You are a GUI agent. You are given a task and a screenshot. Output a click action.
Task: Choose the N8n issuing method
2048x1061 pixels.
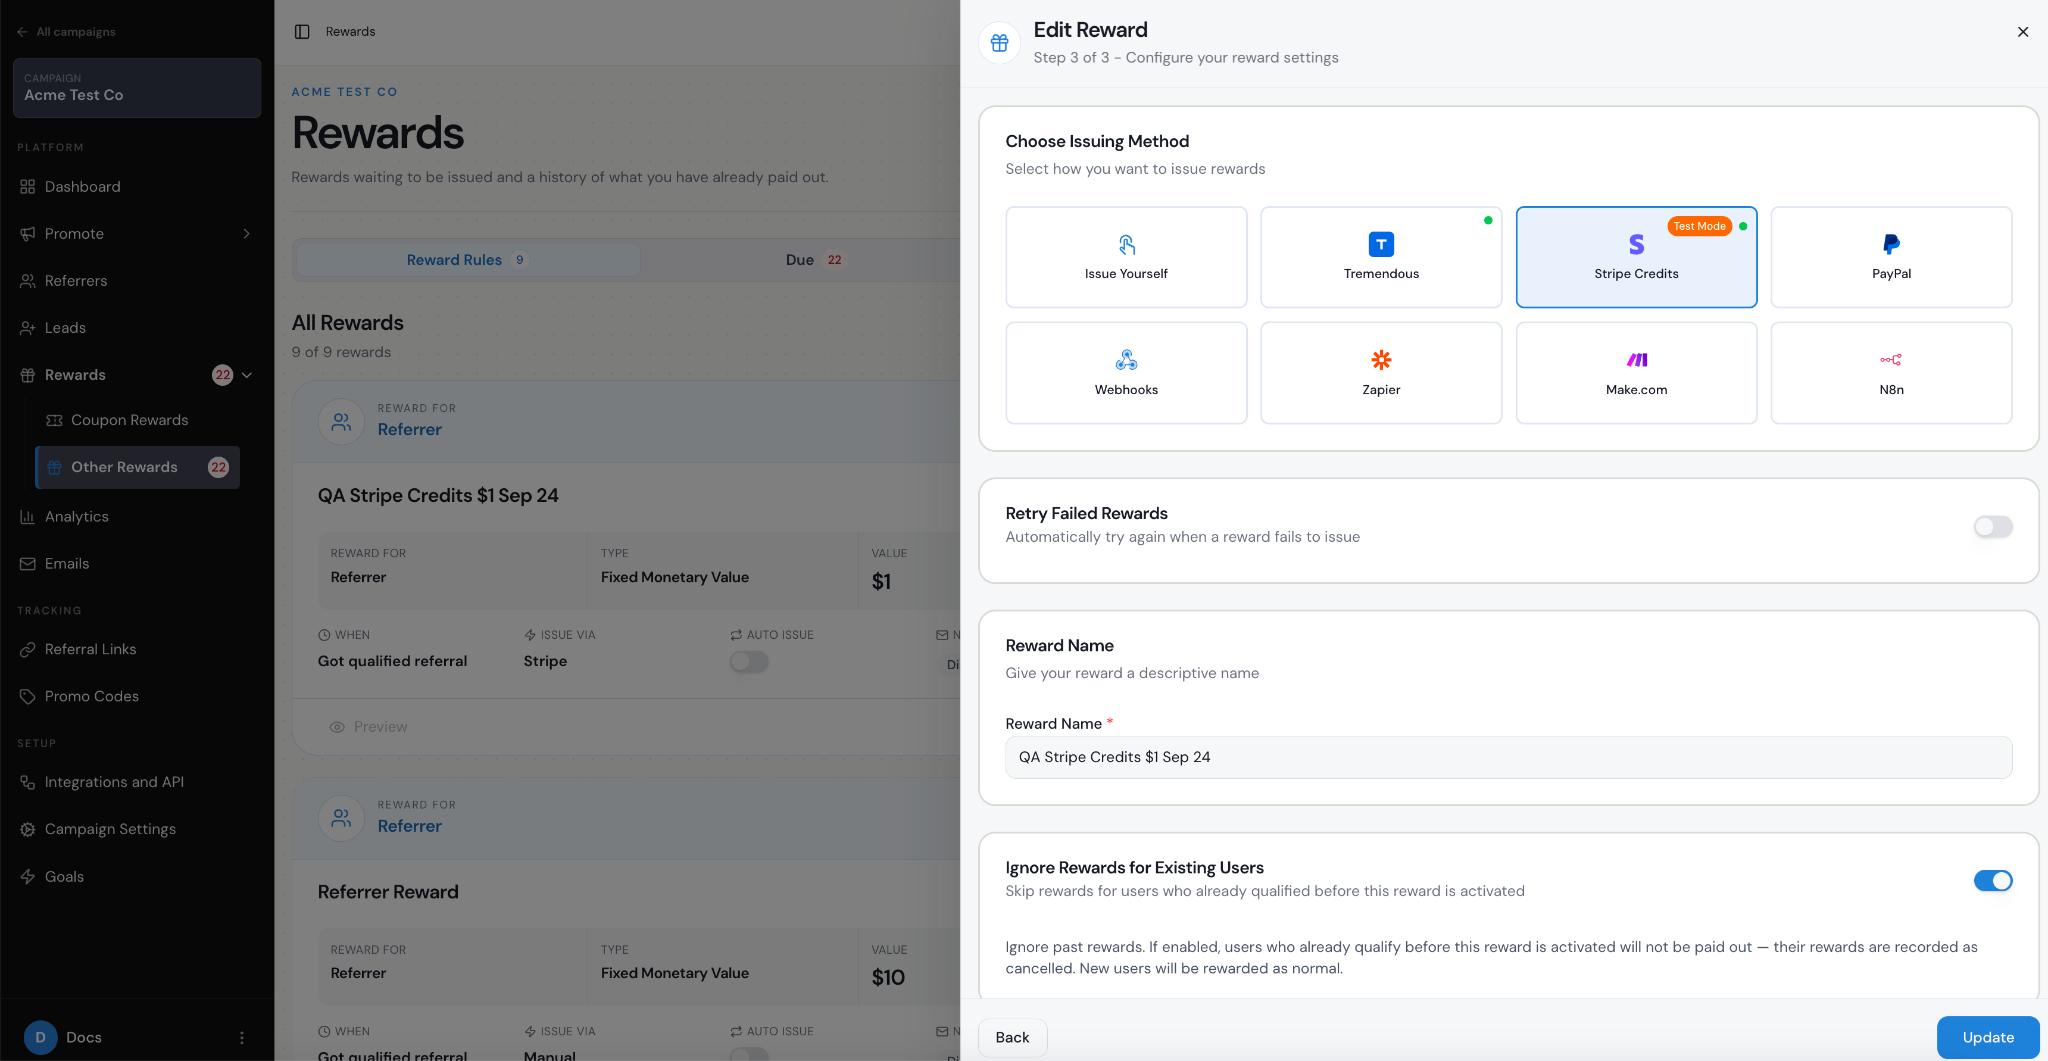pyautogui.click(x=1891, y=373)
